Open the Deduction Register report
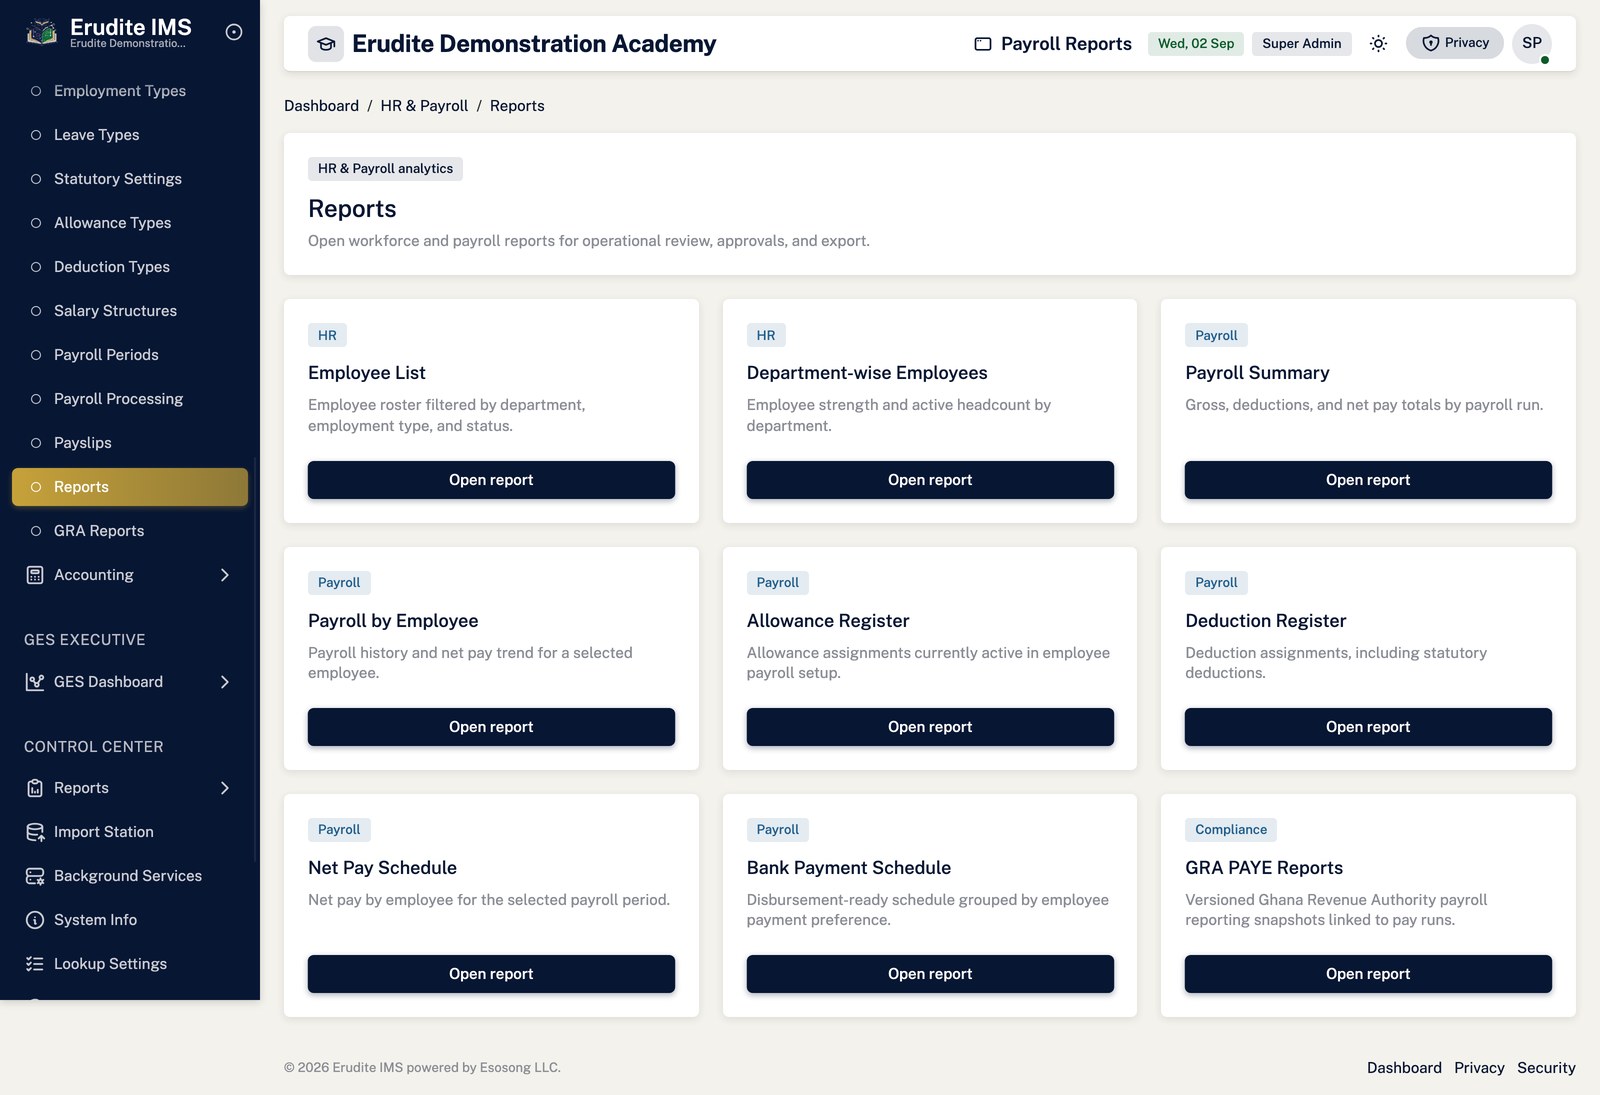 (1368, 727)
